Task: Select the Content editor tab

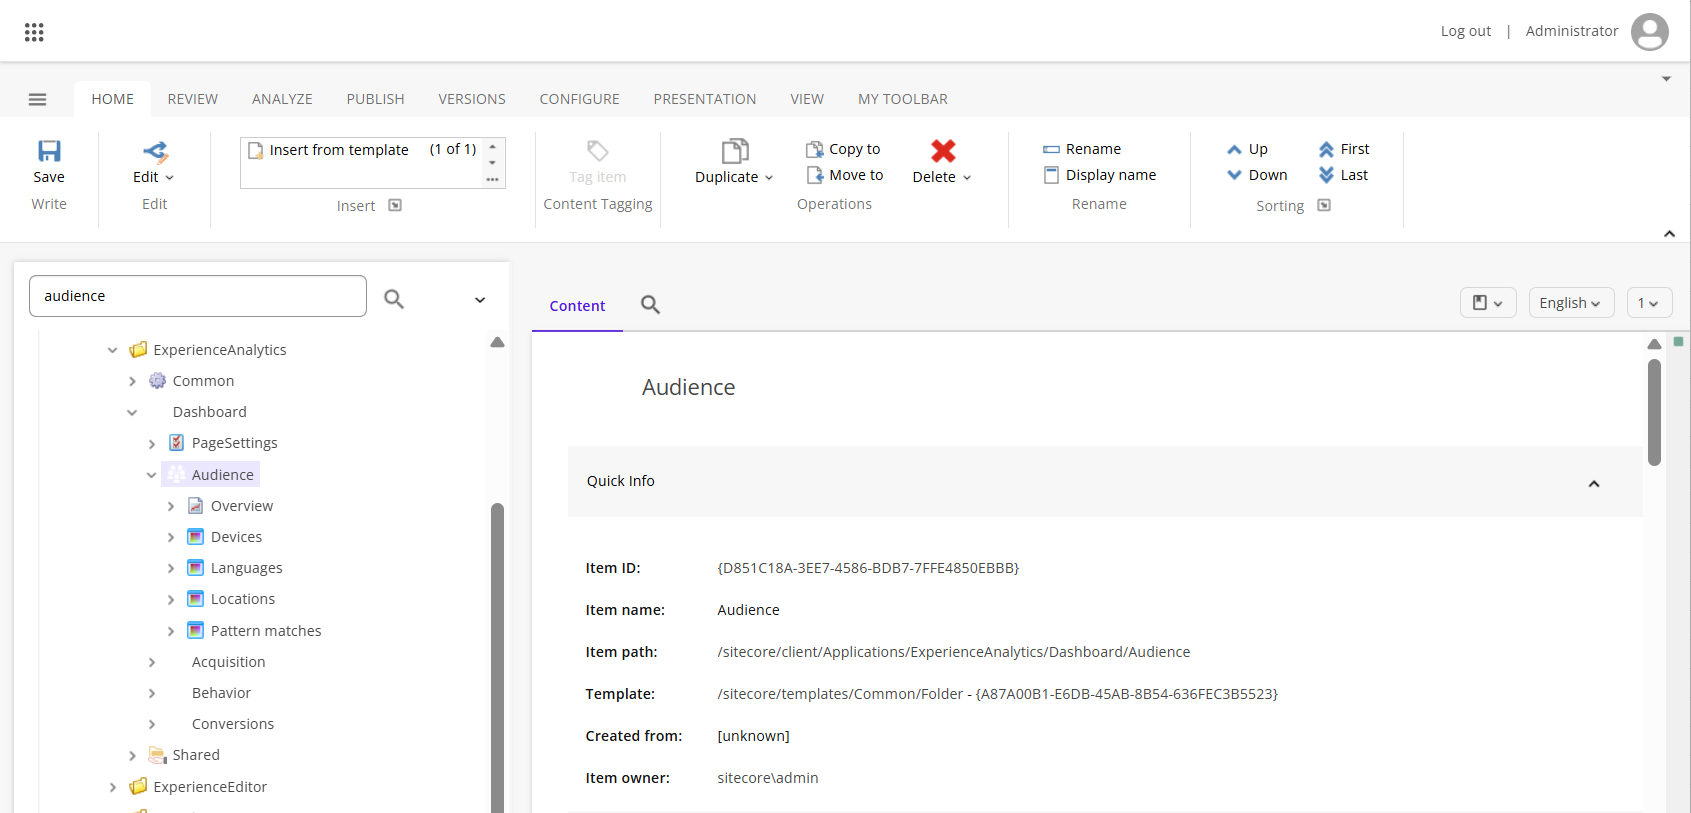Action: [577, 306]
